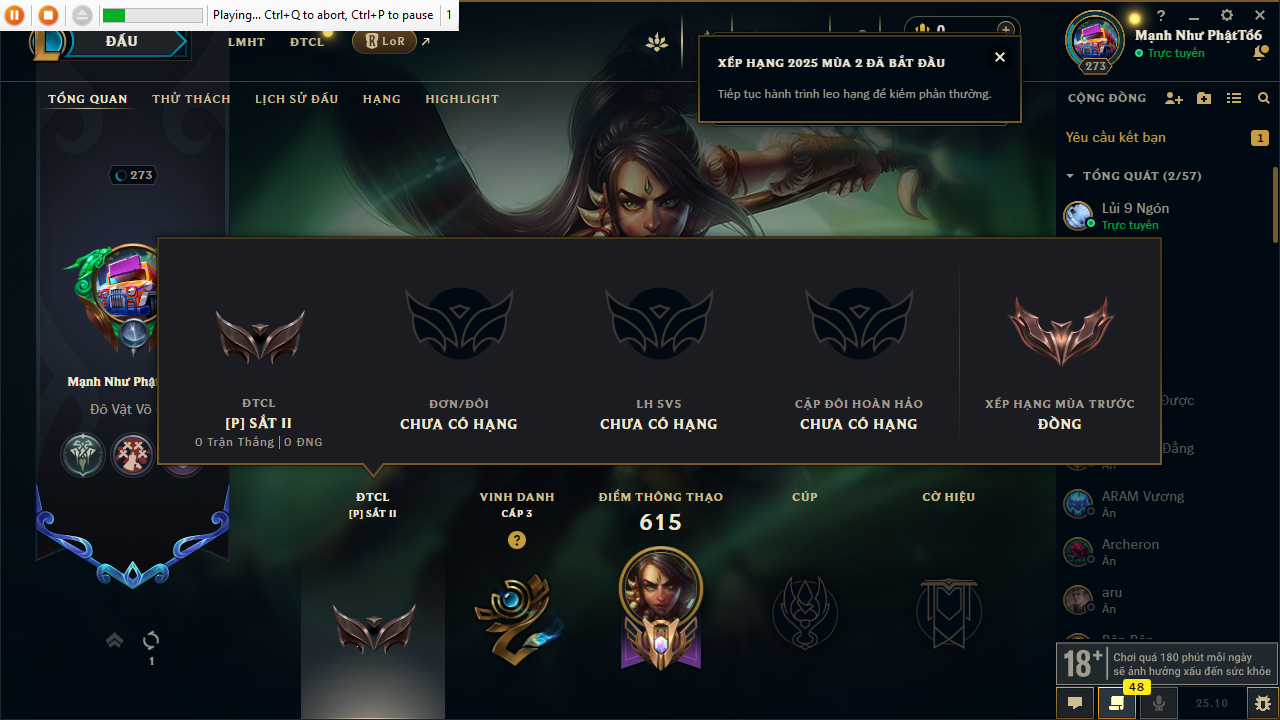The width and height of the screenshot is (1280, 720).
Task: Open the chat bubble icon
Action: point(1075,703)
